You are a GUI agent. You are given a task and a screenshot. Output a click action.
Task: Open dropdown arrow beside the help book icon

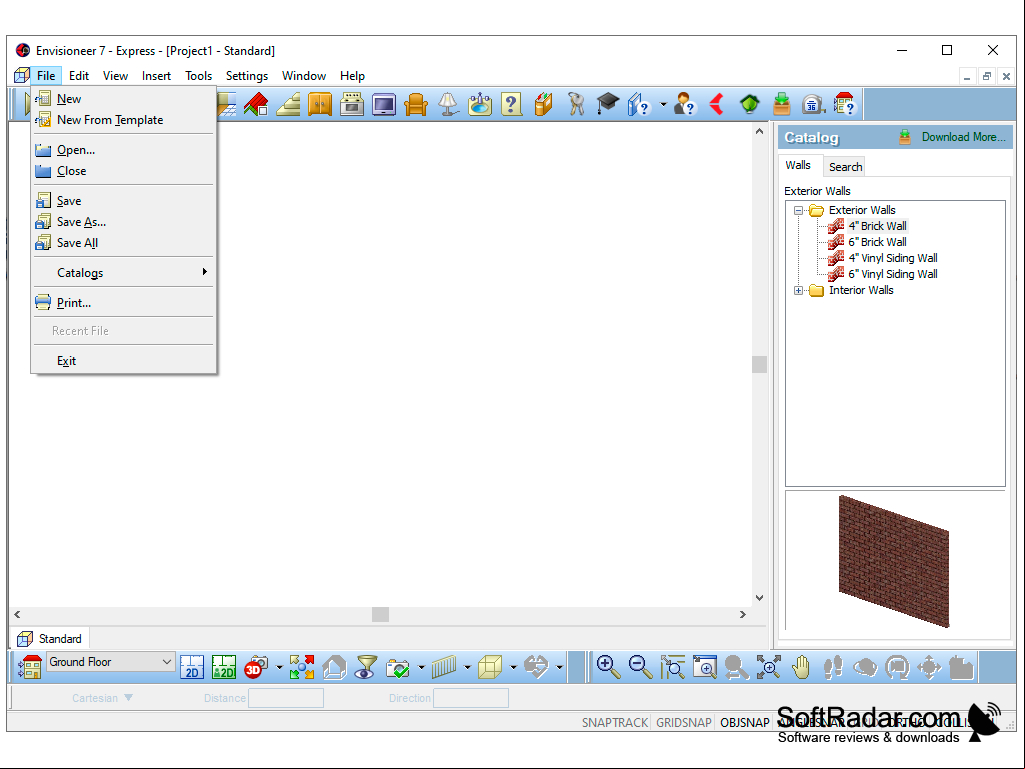click(663, 105)
